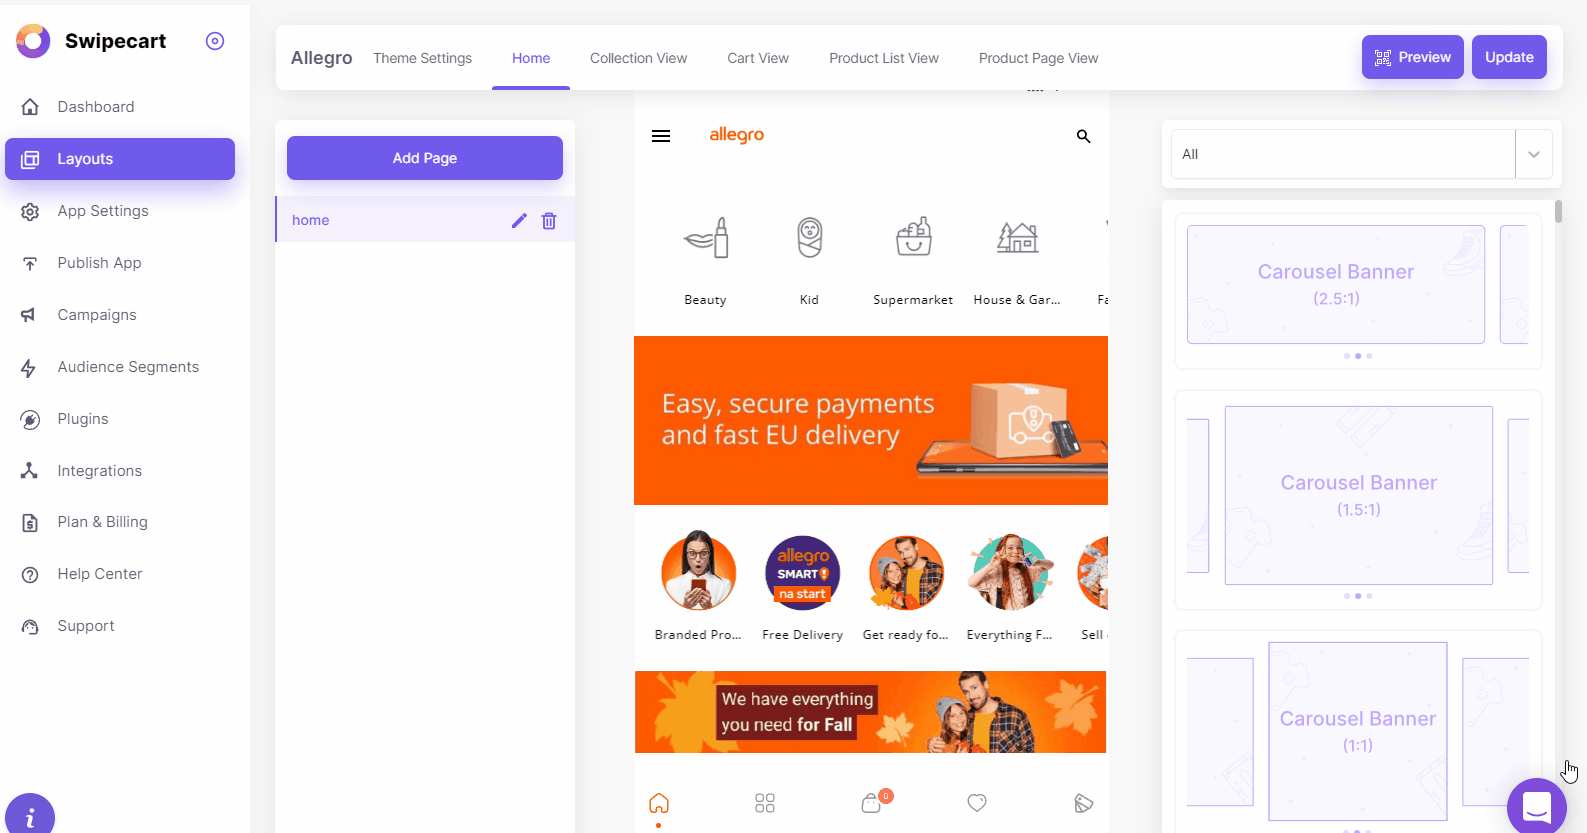Click the component list scrollbar
1587x833 pixels.
point(1558,212)
